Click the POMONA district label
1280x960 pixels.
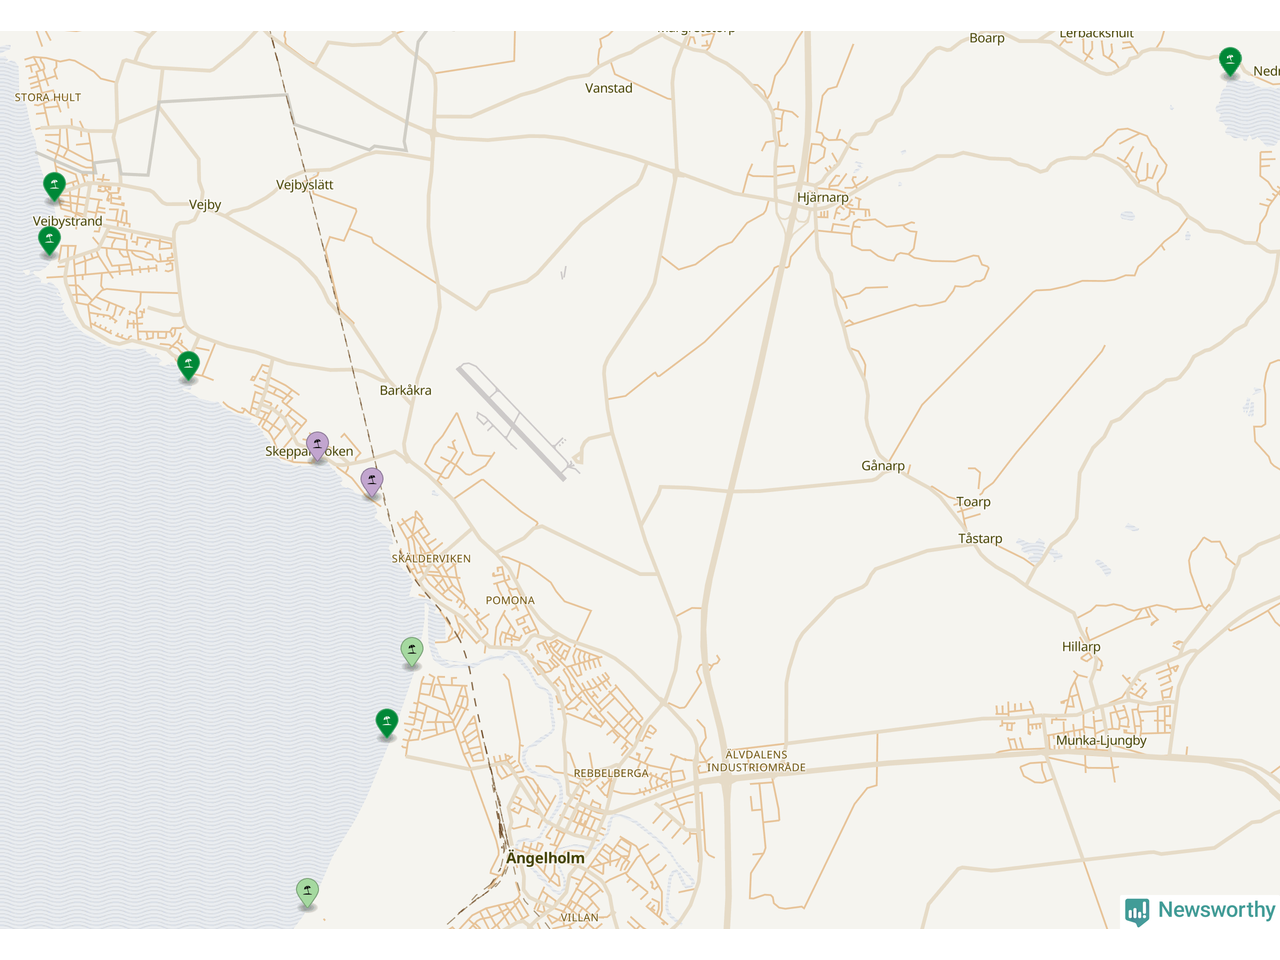(510, 601)
